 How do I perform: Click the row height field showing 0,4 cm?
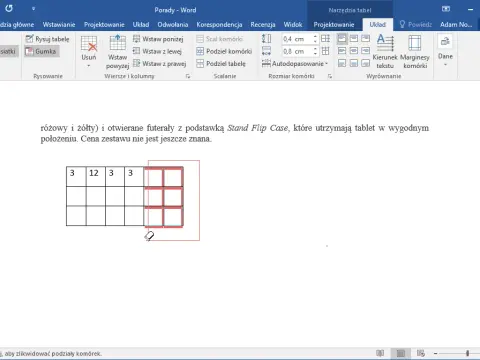[296, 39]
